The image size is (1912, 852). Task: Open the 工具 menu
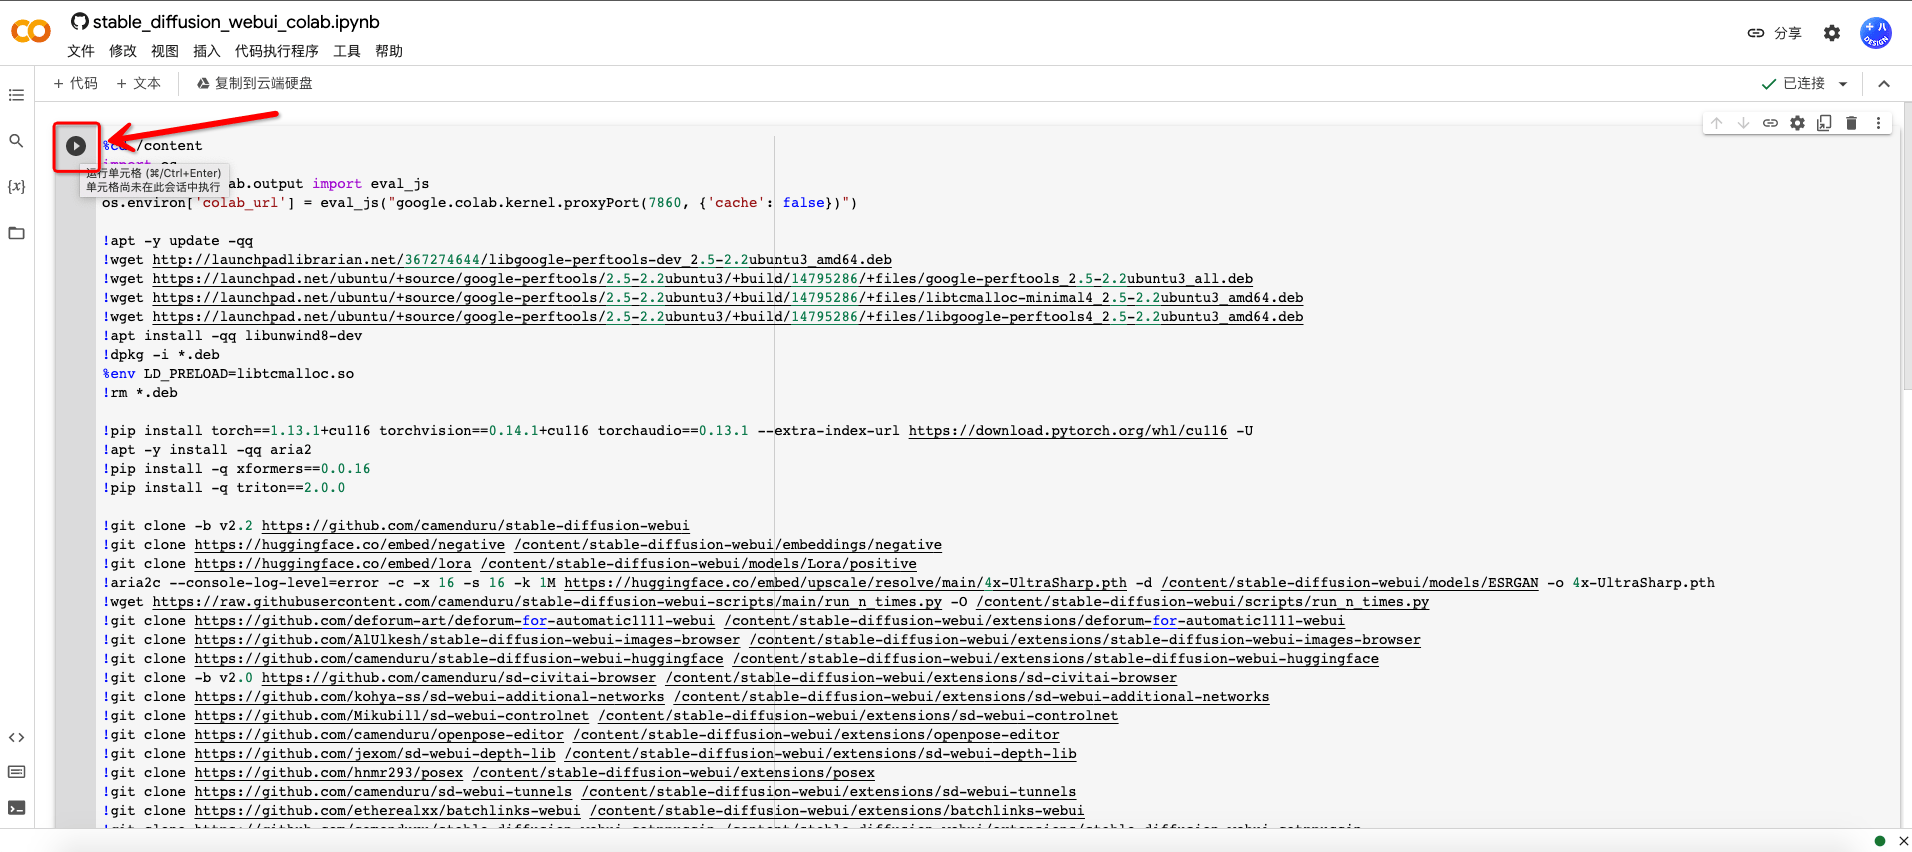coord(347,51)
